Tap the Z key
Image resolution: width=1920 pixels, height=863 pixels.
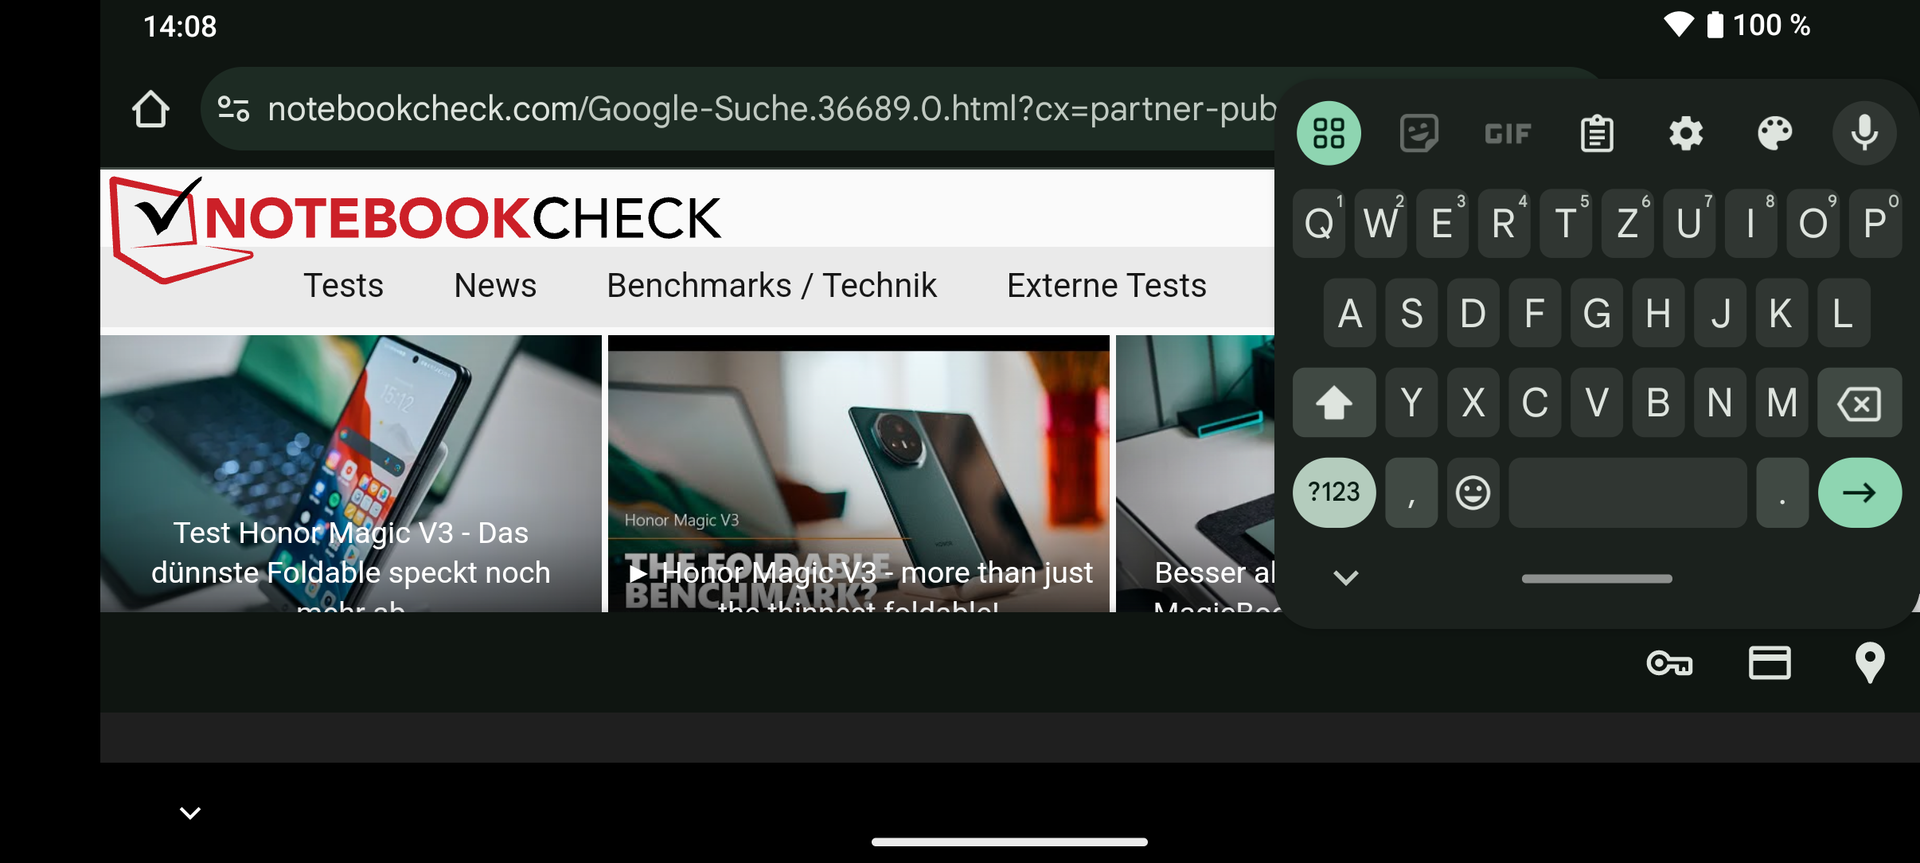click(1627, 224)
